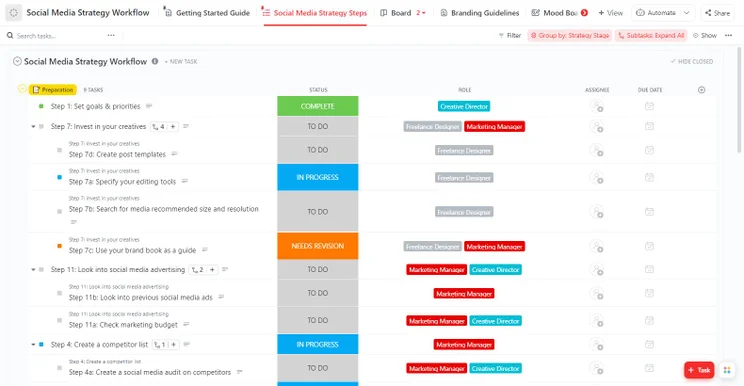Change the COMPLETE status of Step 1
This screenshot has width=744, height=386.
[x=317, y=106]
